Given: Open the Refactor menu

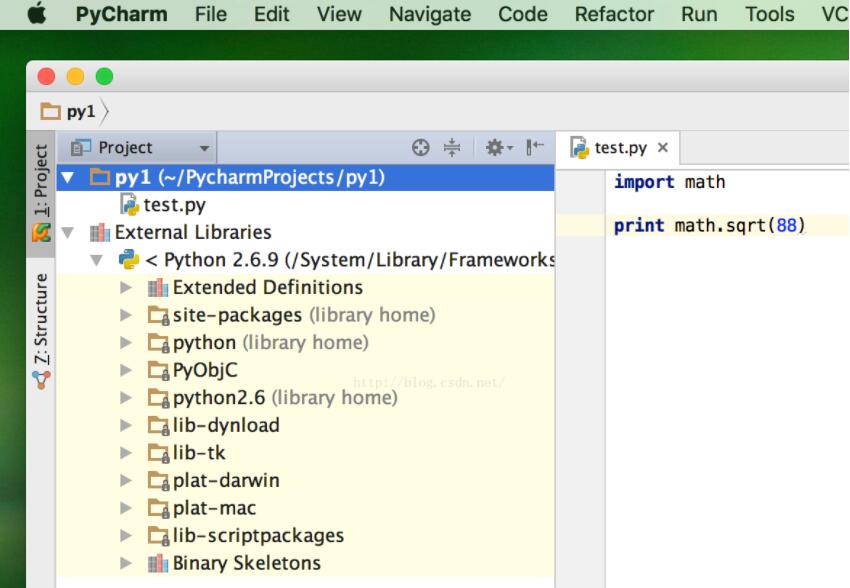Looking at the screenshot, I should click(x=614, y=14).
